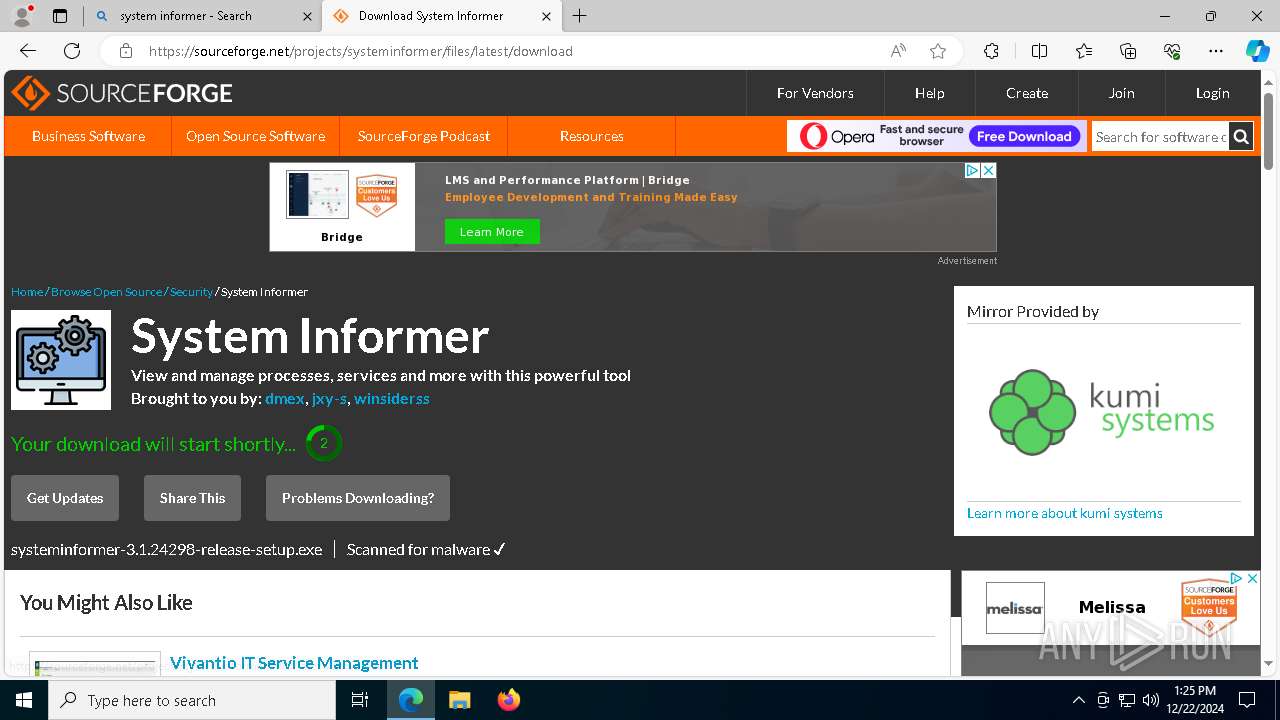Open Microsoft Edge from taskbar
Image resolution: width=1280 pixels, height=720 pixels.
[411, 700]
